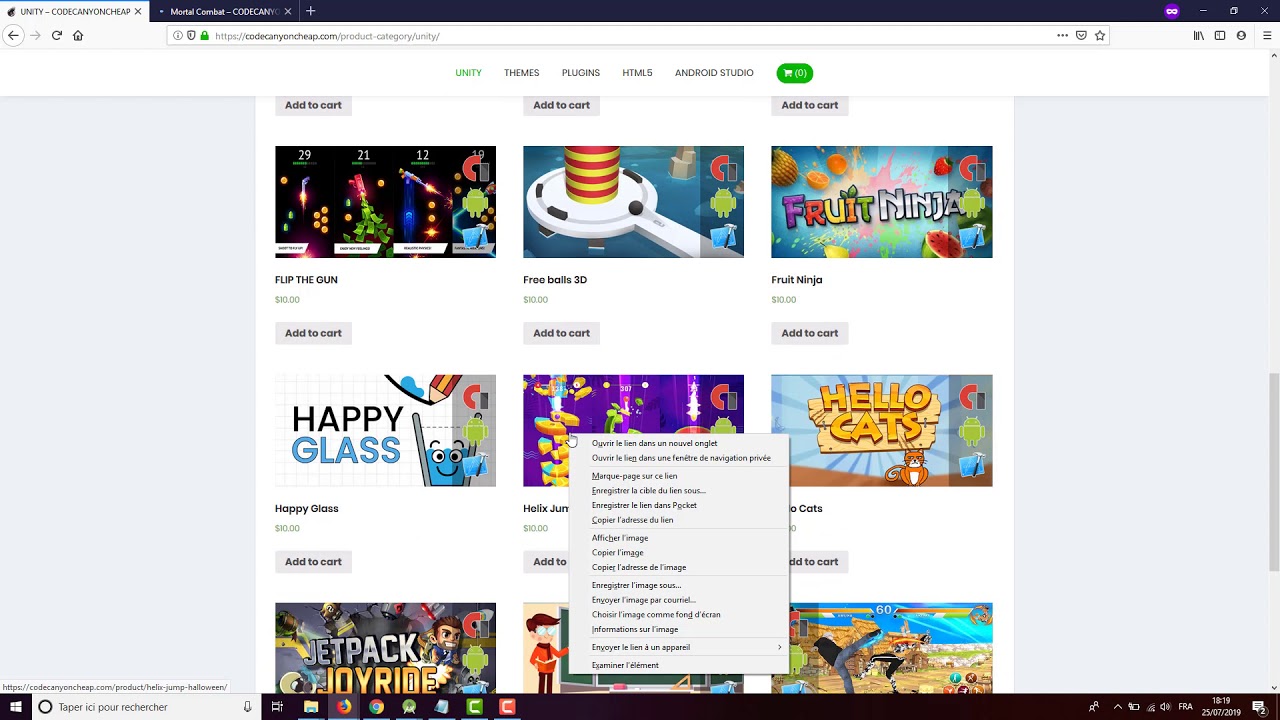Expand "Envoyer le lien à un appareil" submenu
Image resolution: width=1280 pixels, height=720 pixels.
pyautogui.click(x=678, y=647)
